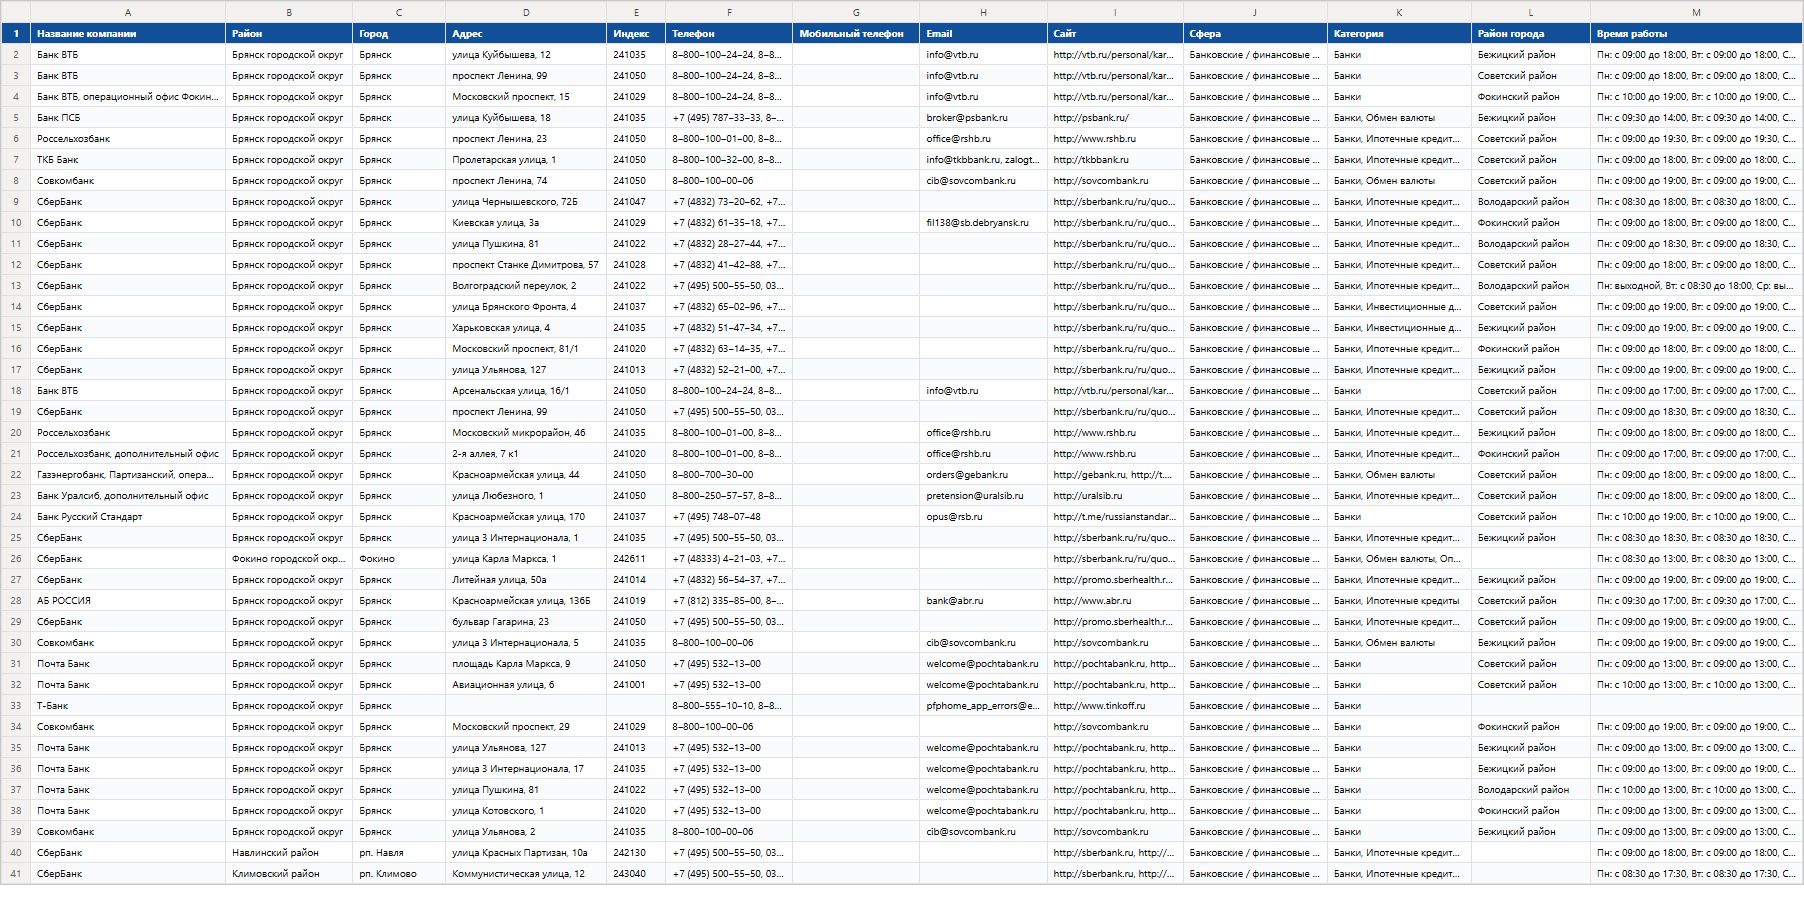The width and height of the screenshot is (1804, 902).
Task: Select the site cell 'http://www.abr.ru'
Action: [1115, 601]
